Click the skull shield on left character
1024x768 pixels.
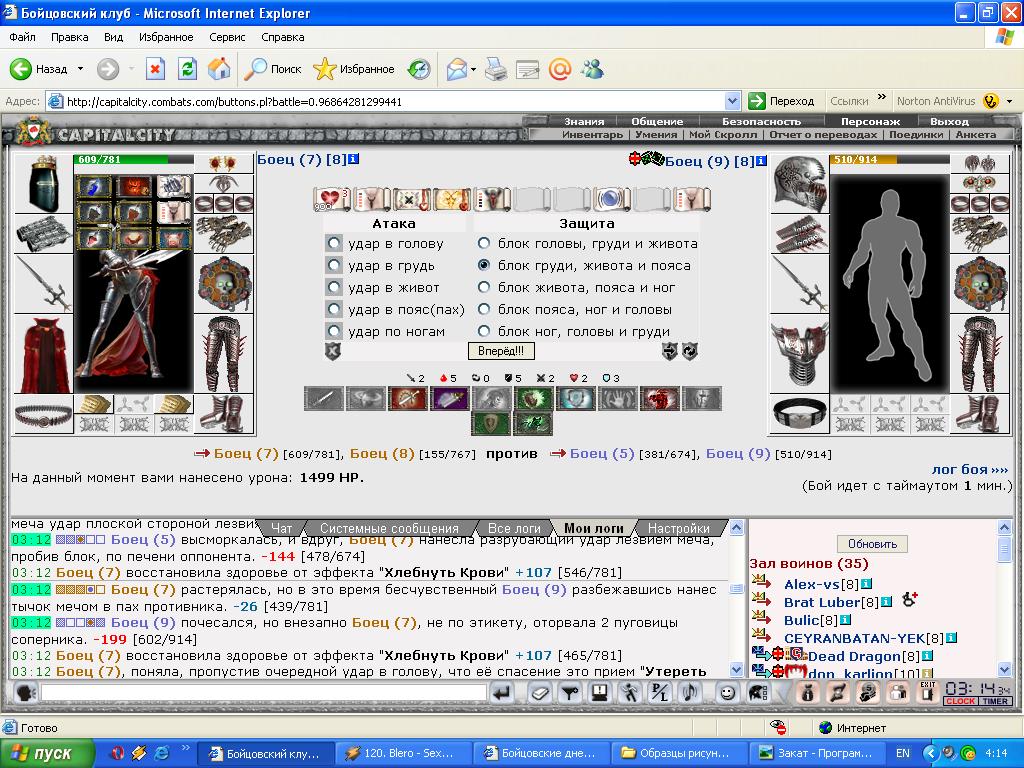coord(223,283)
